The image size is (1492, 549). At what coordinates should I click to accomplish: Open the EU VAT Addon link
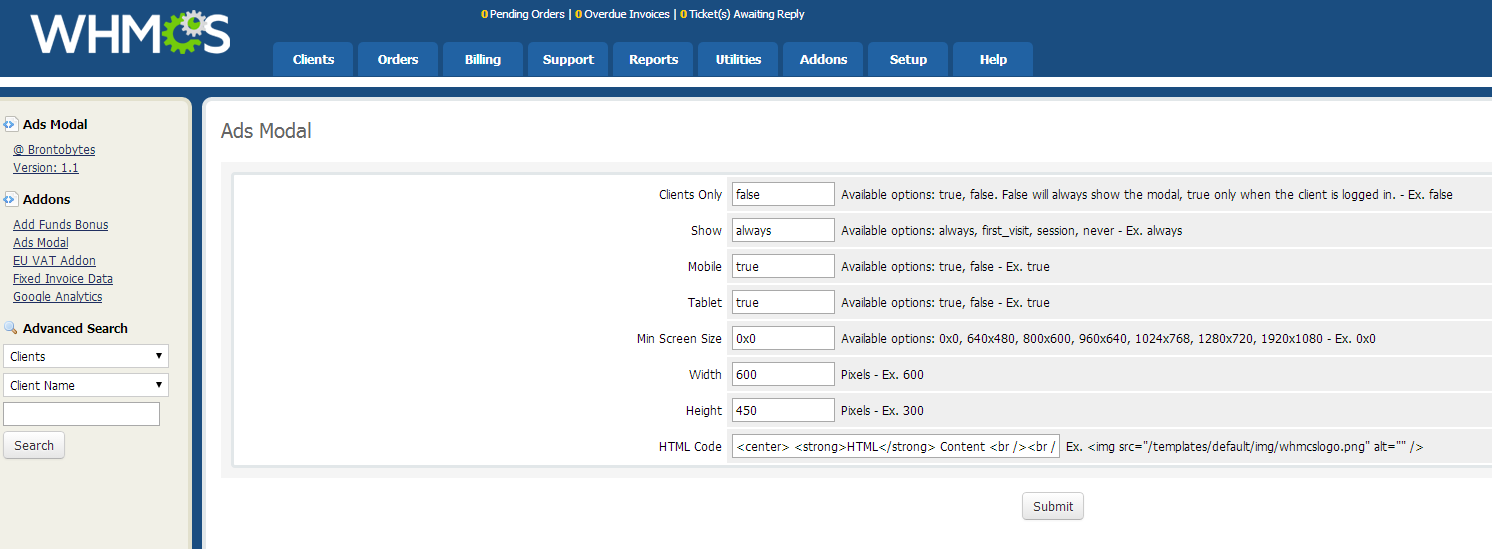pos(54,261)
